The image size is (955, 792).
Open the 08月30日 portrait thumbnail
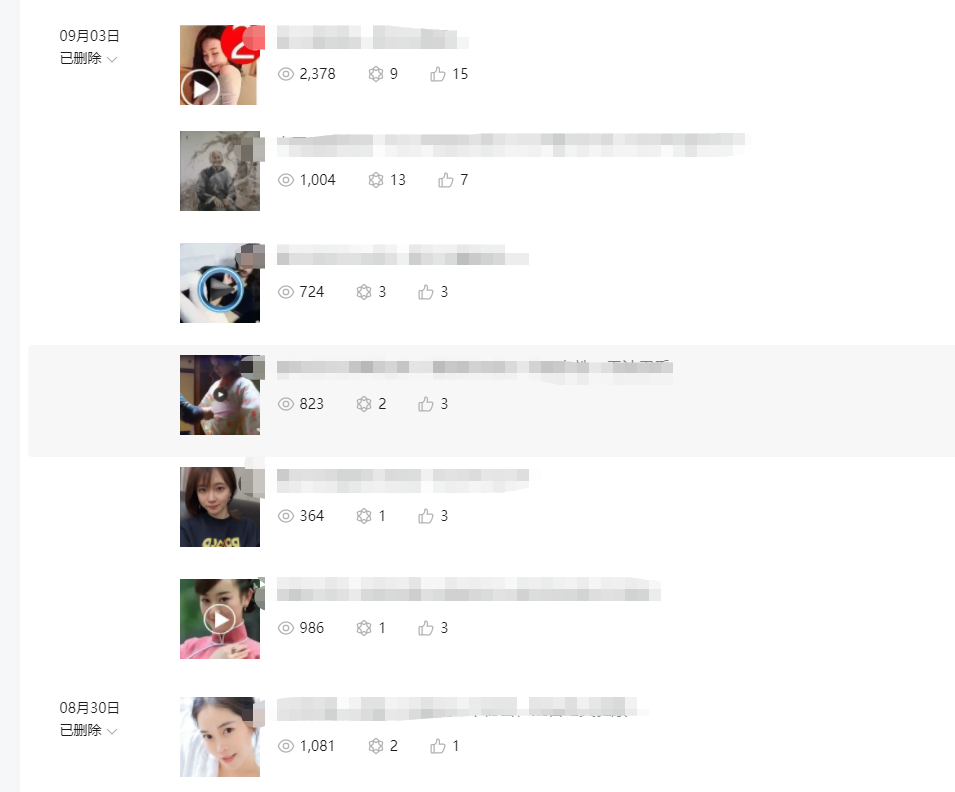point(220,737)
